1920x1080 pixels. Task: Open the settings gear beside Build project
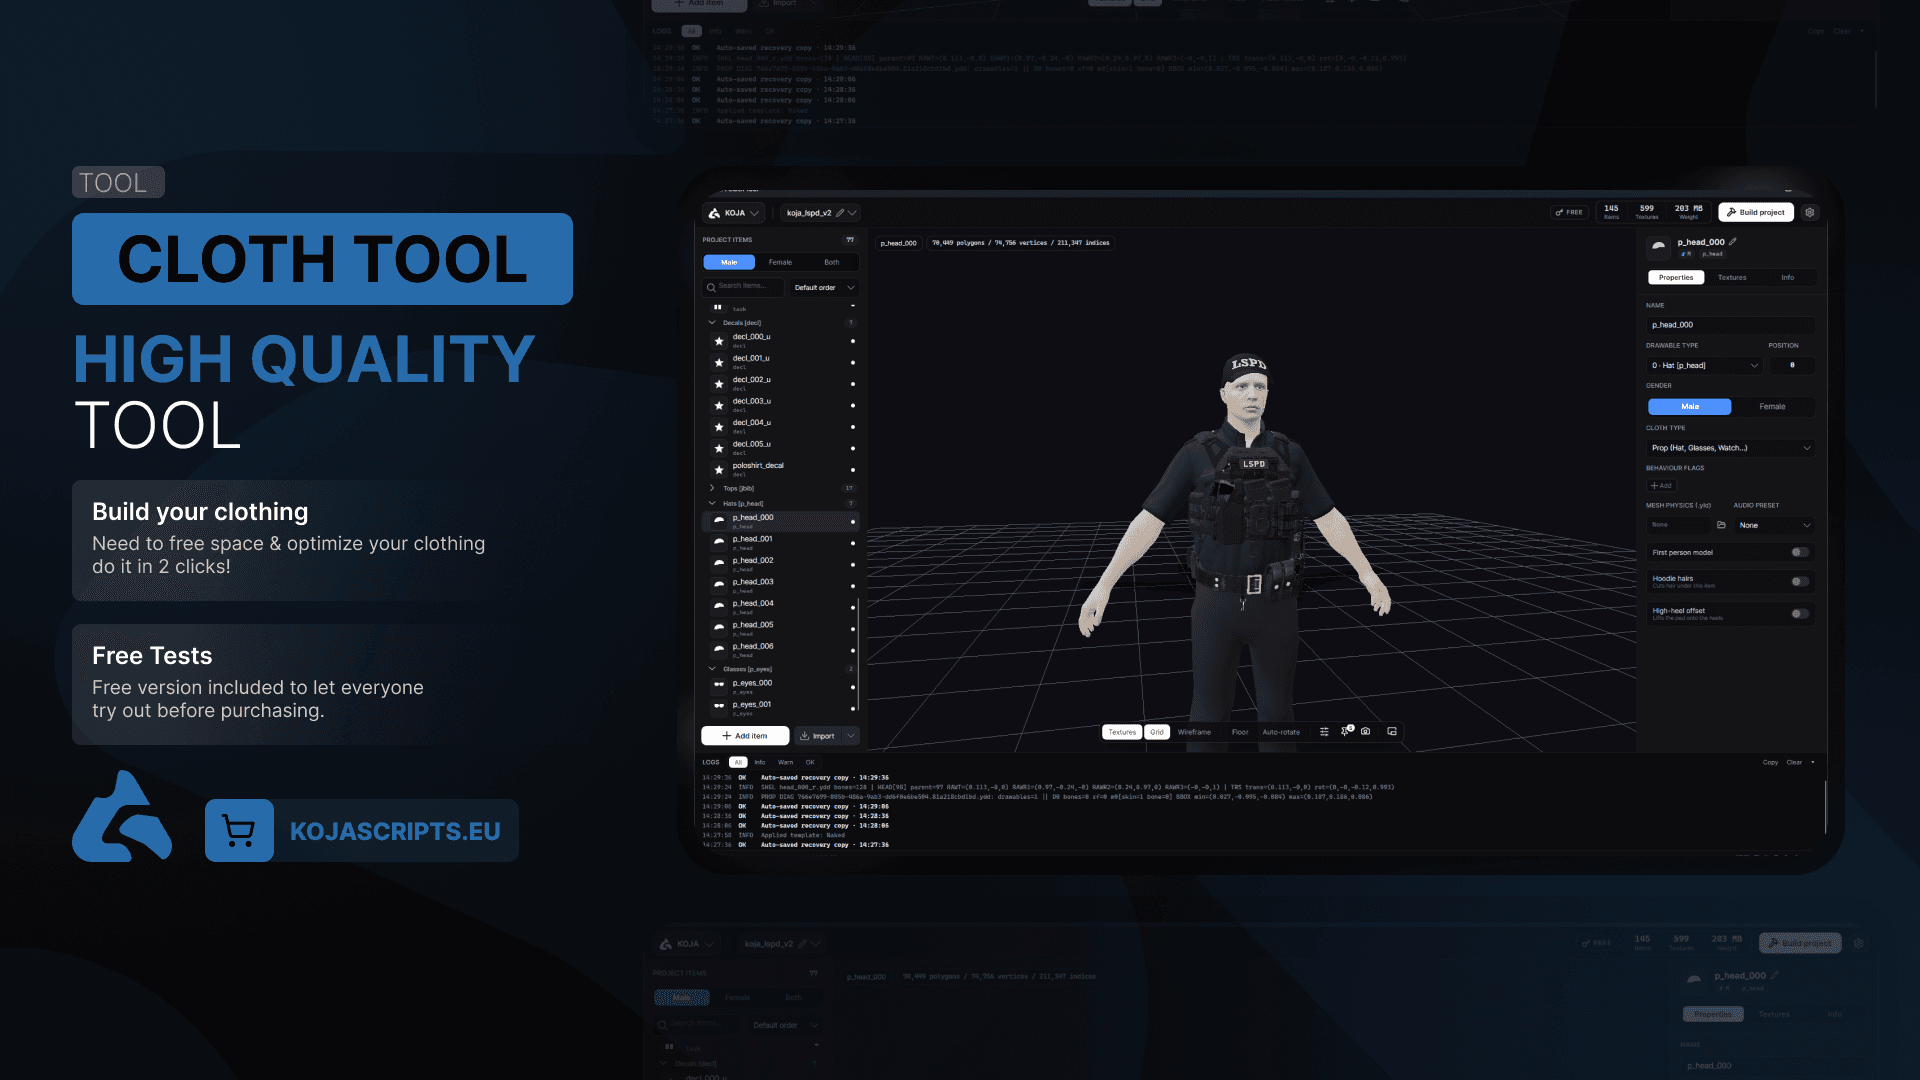tap(1809, 213)
